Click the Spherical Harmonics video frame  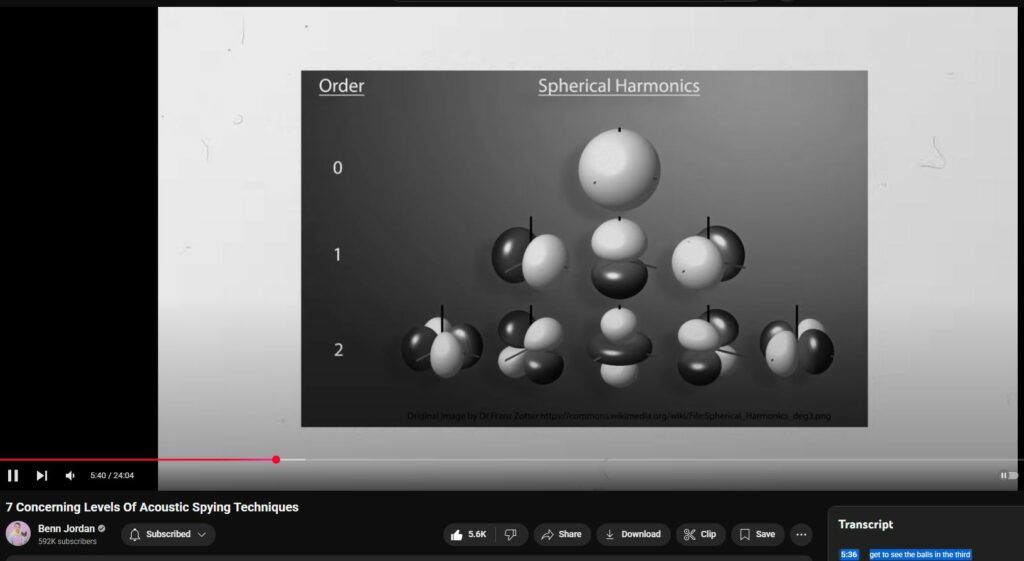[x=584, y=248]
